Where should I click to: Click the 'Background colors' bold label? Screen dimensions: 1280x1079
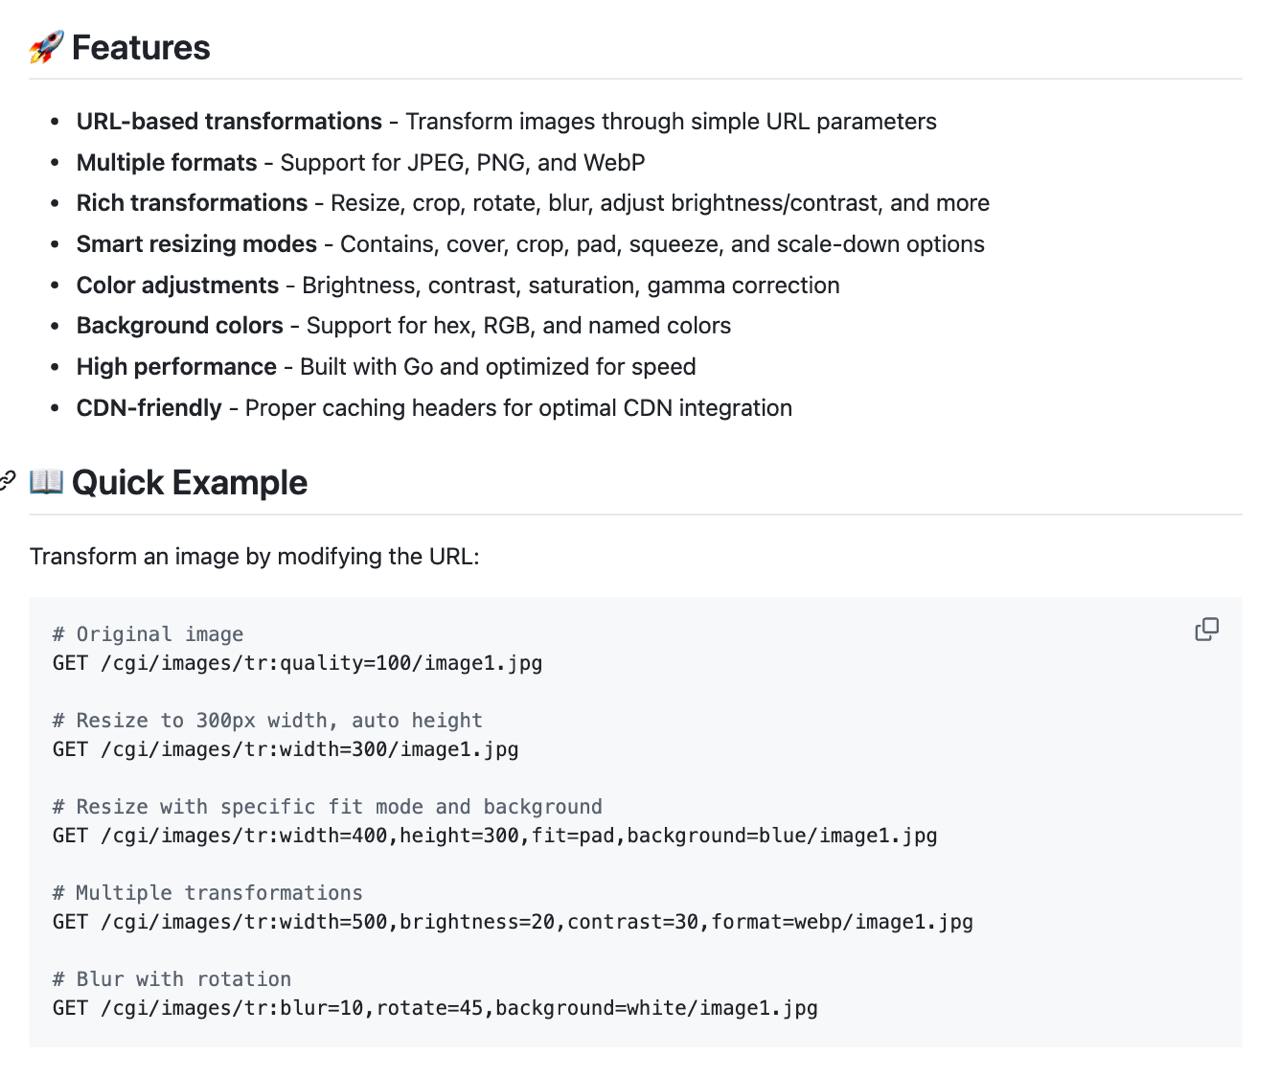click(179, 325)
